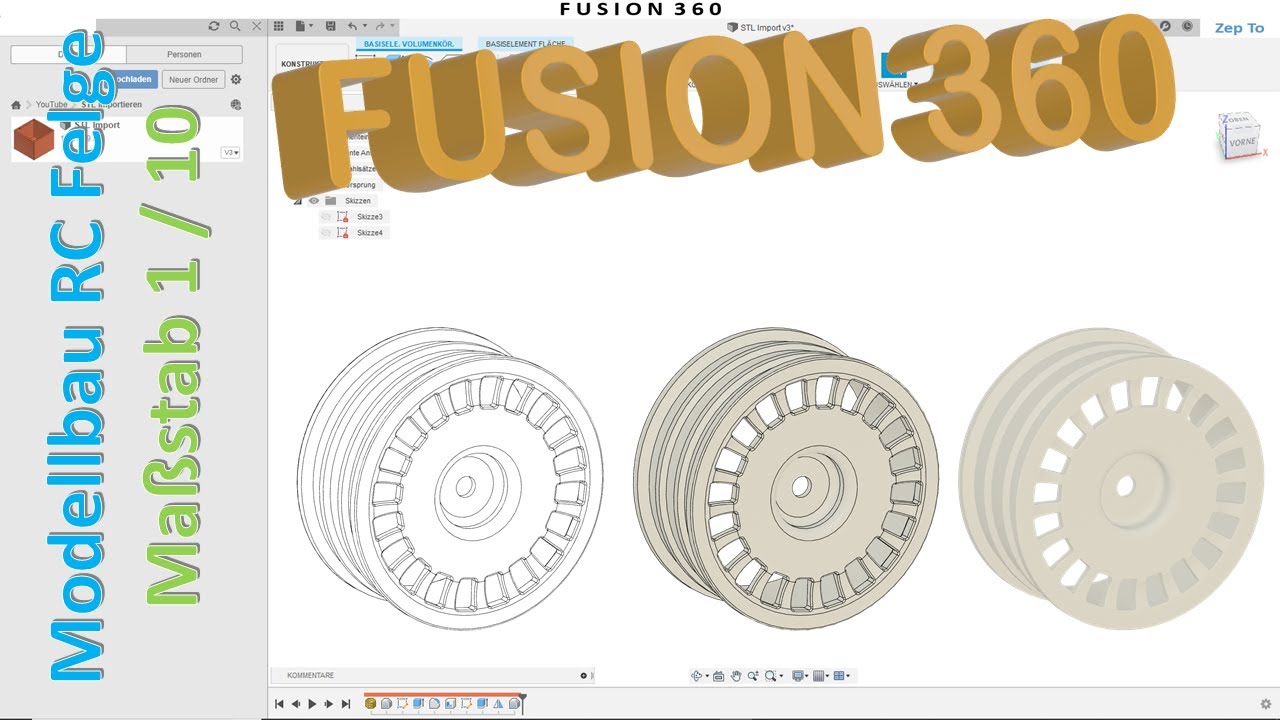Viewport: 1280px width, 720px height.
Task: Open the STL Import design thumbnail
Action: pyautogui.click(x=34, y=139)
